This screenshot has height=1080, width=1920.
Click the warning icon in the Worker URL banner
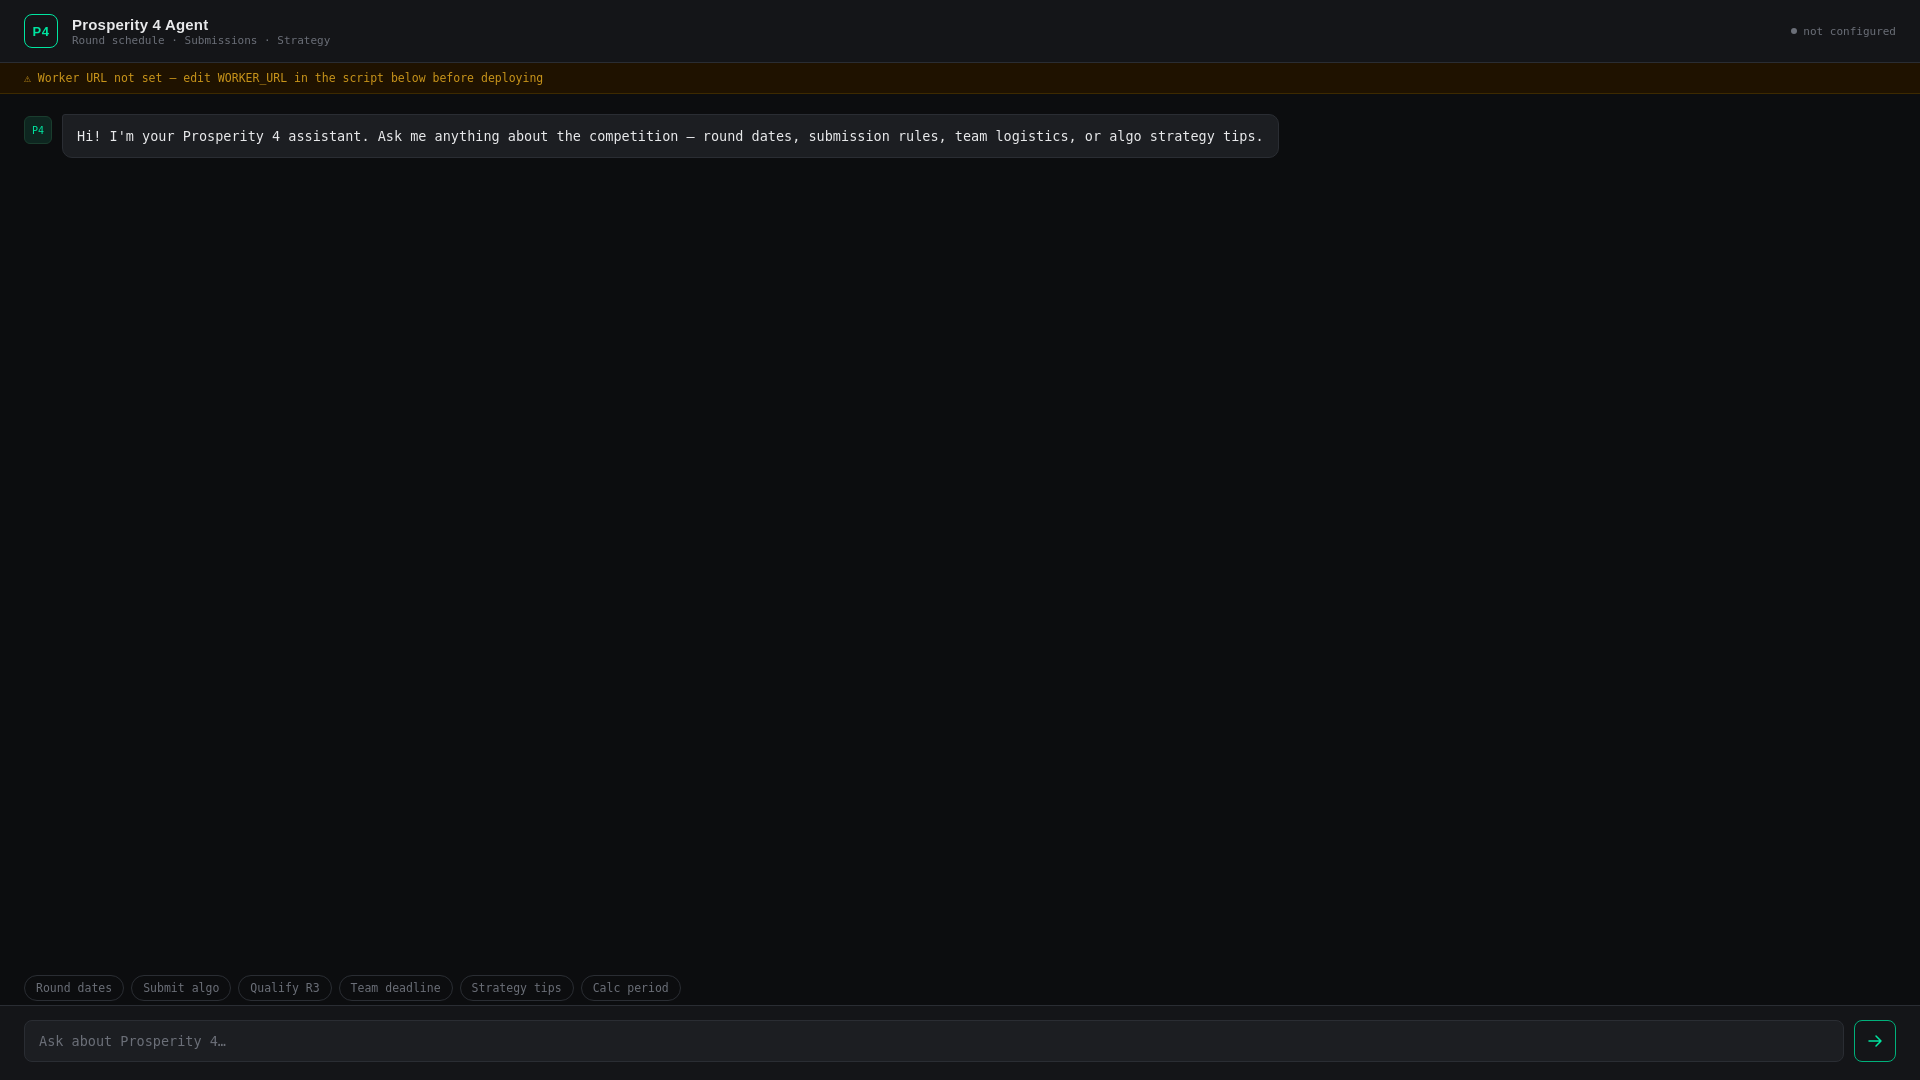tap(28, 78)
